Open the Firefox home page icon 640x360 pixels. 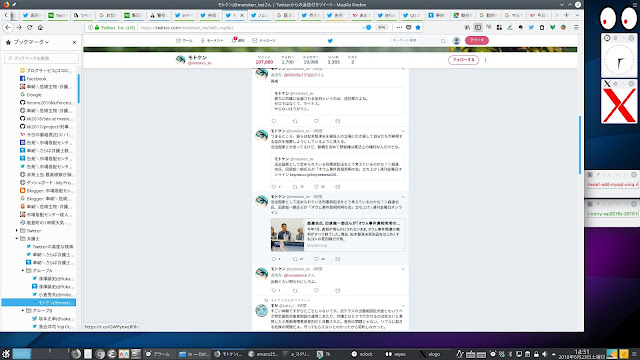pyautogui.click(x=40, y=27)
